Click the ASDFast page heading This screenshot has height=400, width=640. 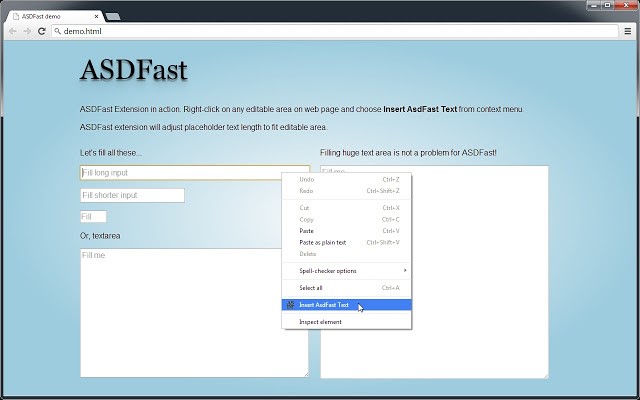point(133,69)
